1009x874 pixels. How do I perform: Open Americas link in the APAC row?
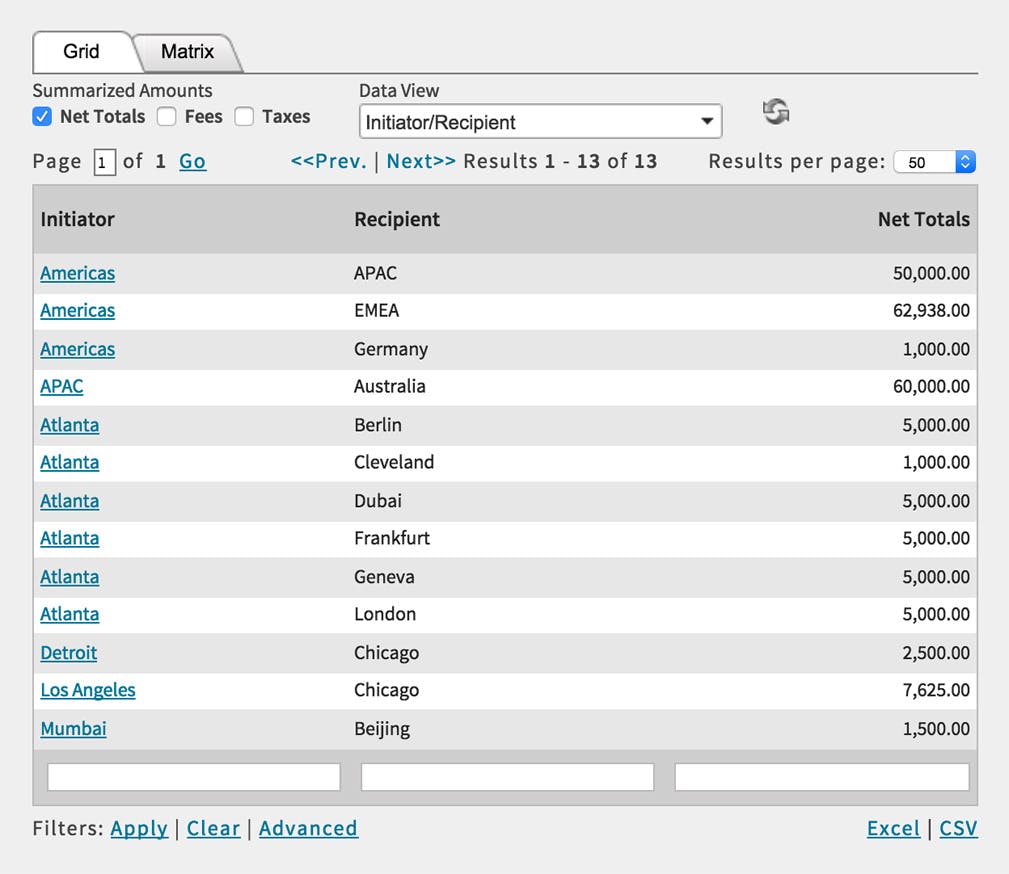tap(77, 274)
